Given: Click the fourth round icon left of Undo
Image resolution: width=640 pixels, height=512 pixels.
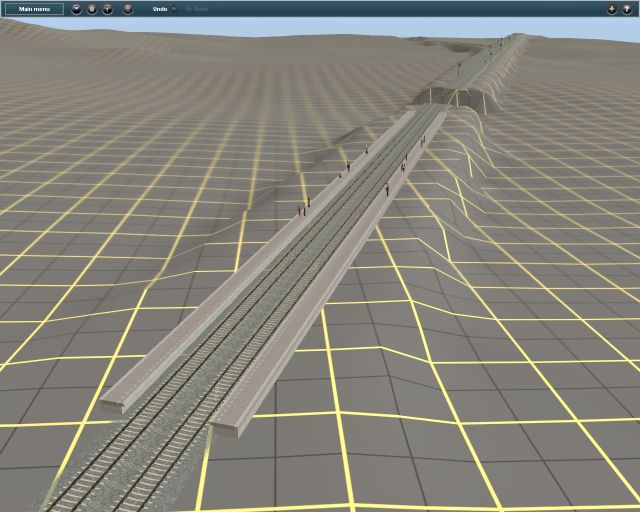Looking at the screenshot, I should 128,9.
